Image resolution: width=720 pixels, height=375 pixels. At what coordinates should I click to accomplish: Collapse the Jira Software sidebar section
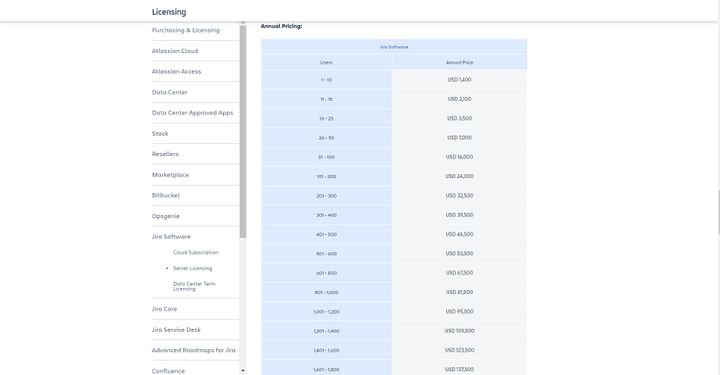171,237
